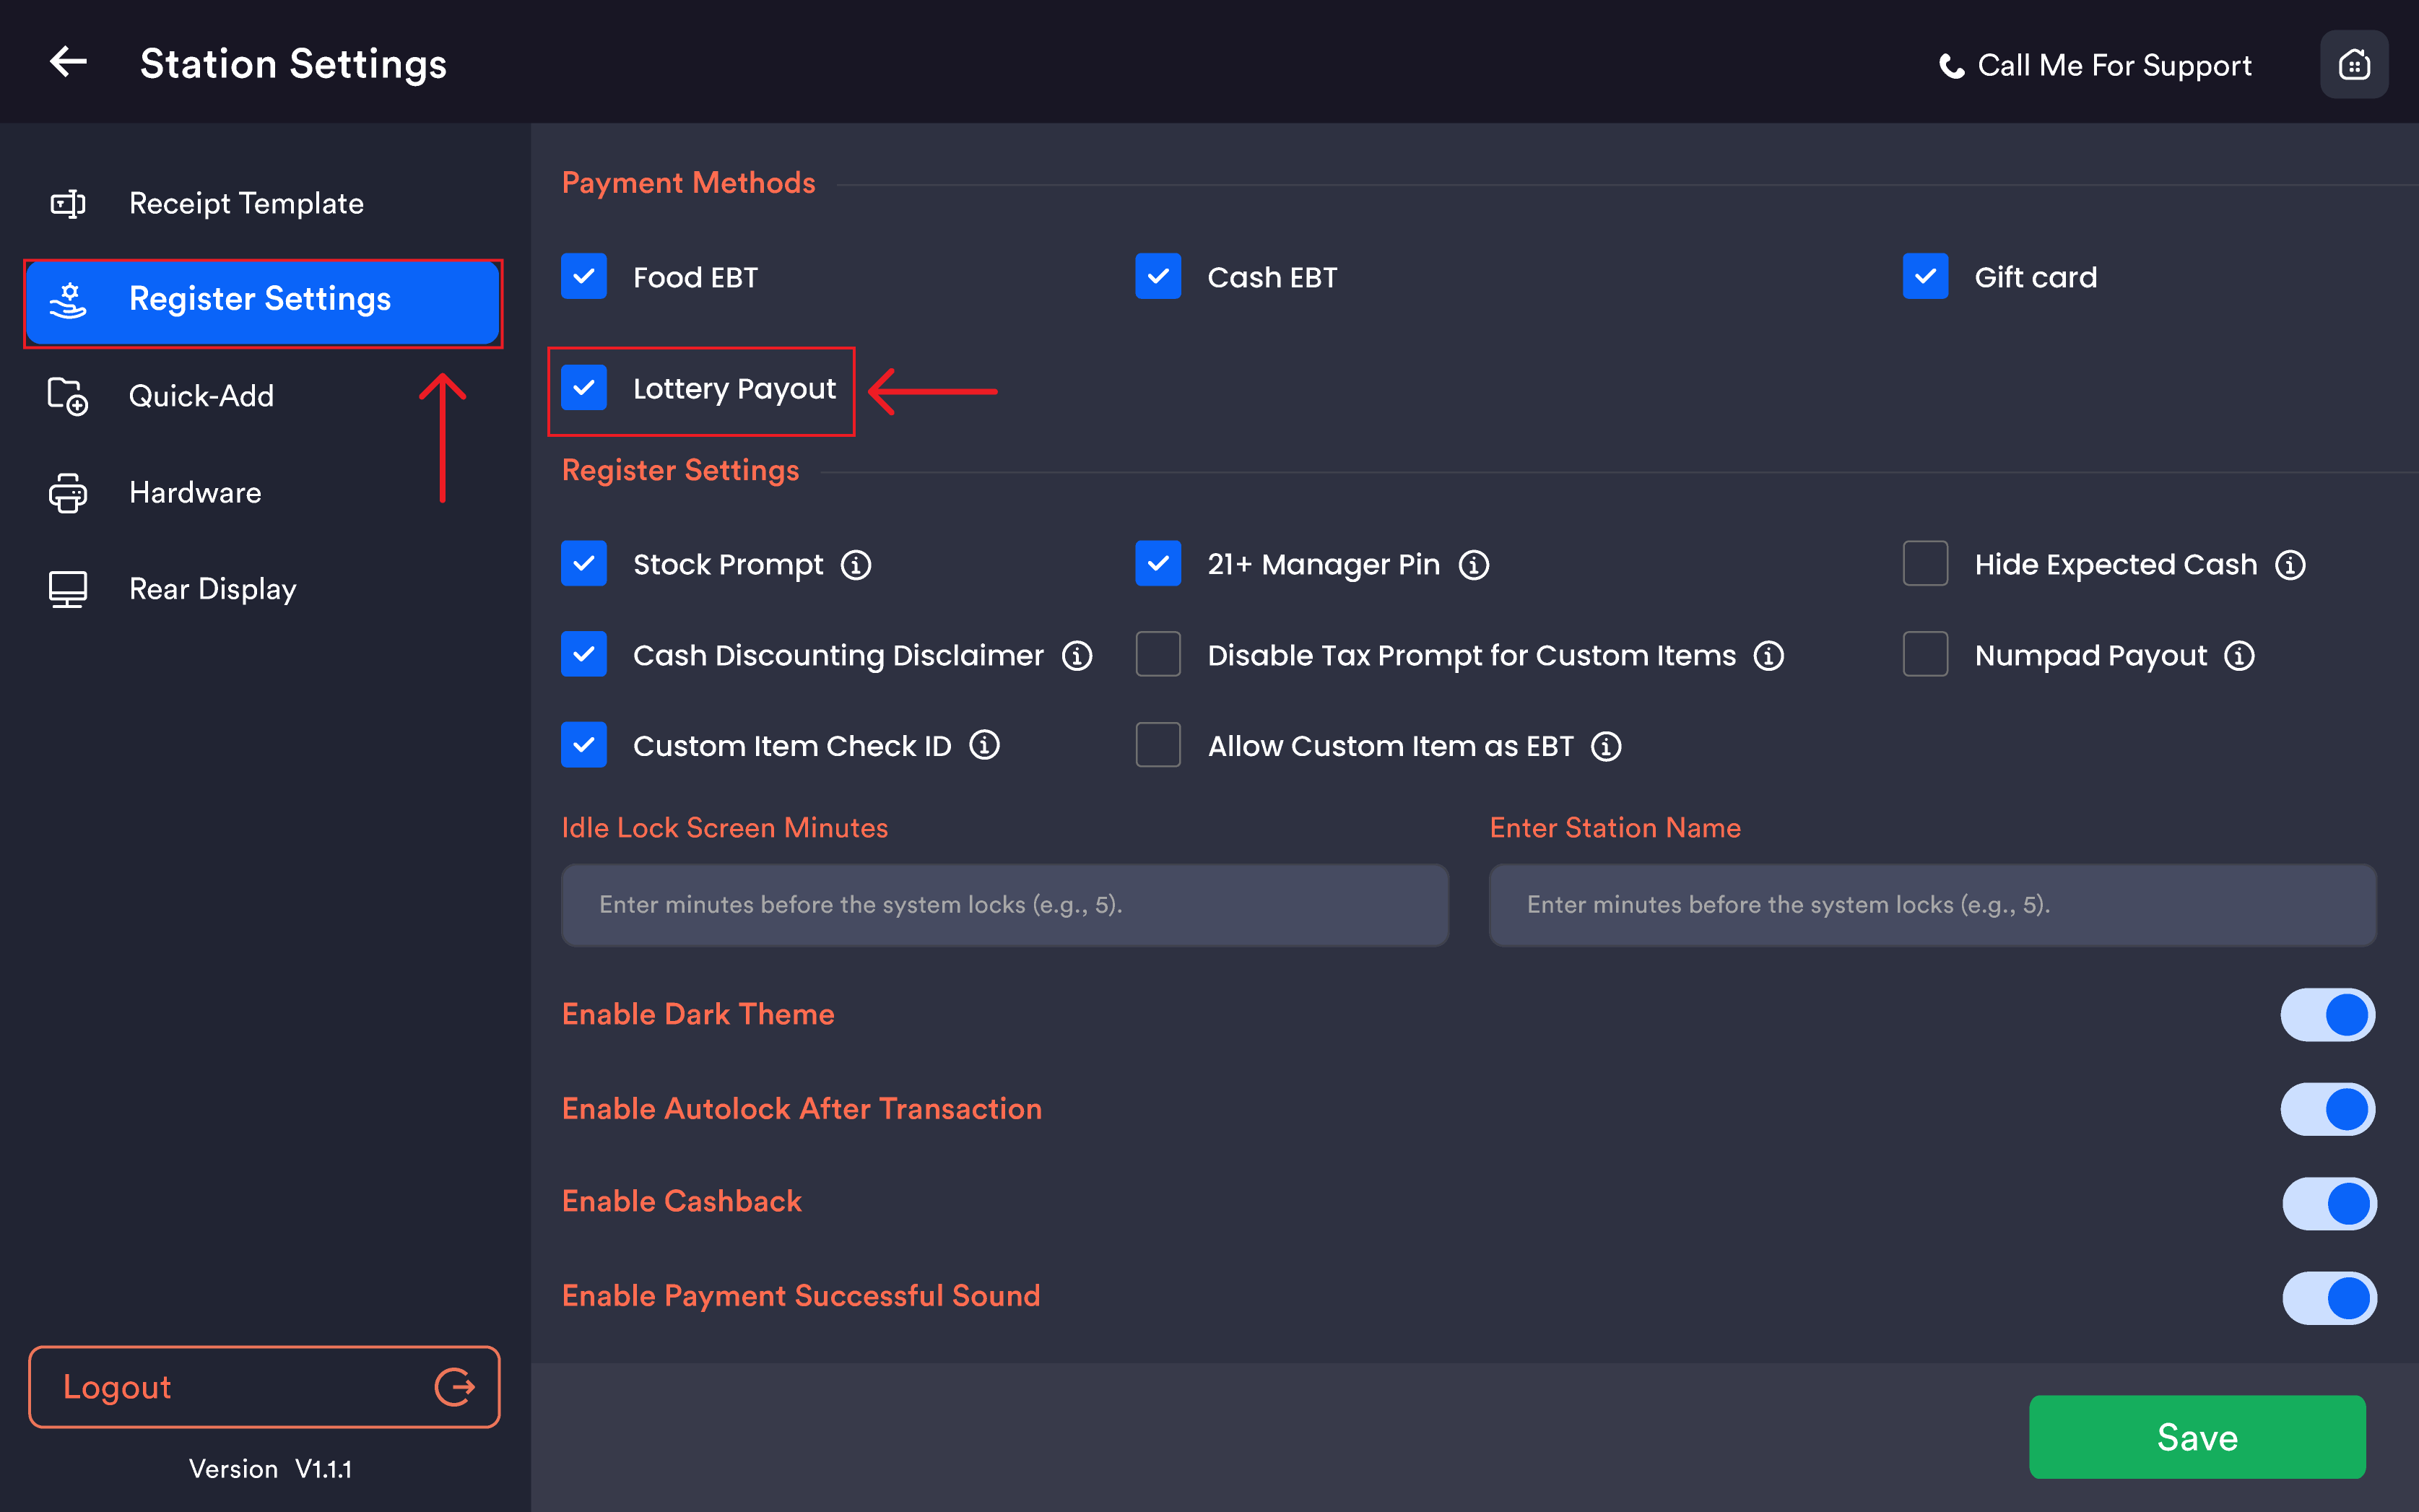Click the Logout button
This screenshot has width=2419, height=1512.
[x=264, y=1387]
